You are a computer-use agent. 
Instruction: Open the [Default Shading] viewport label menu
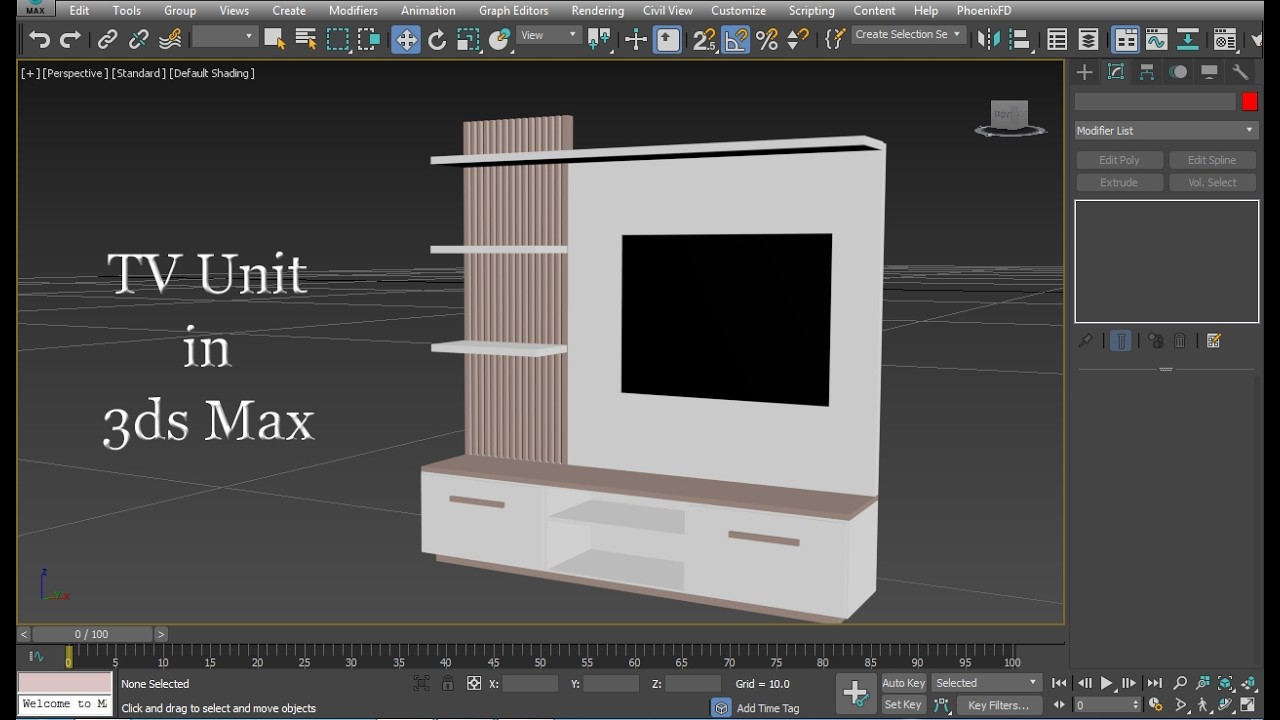coord(212,73)
